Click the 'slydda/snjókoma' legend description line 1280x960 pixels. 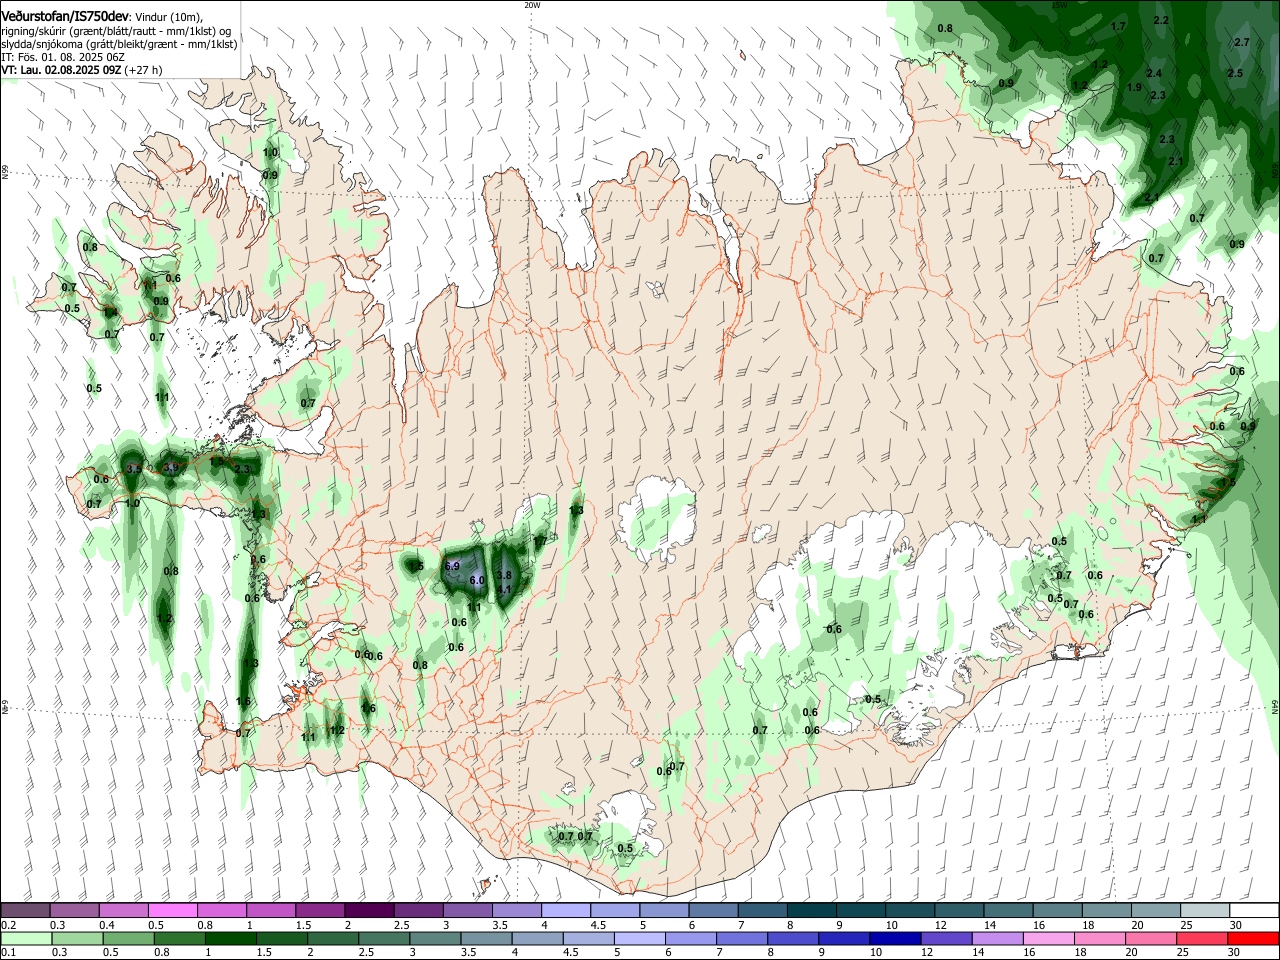click(119, 44)
